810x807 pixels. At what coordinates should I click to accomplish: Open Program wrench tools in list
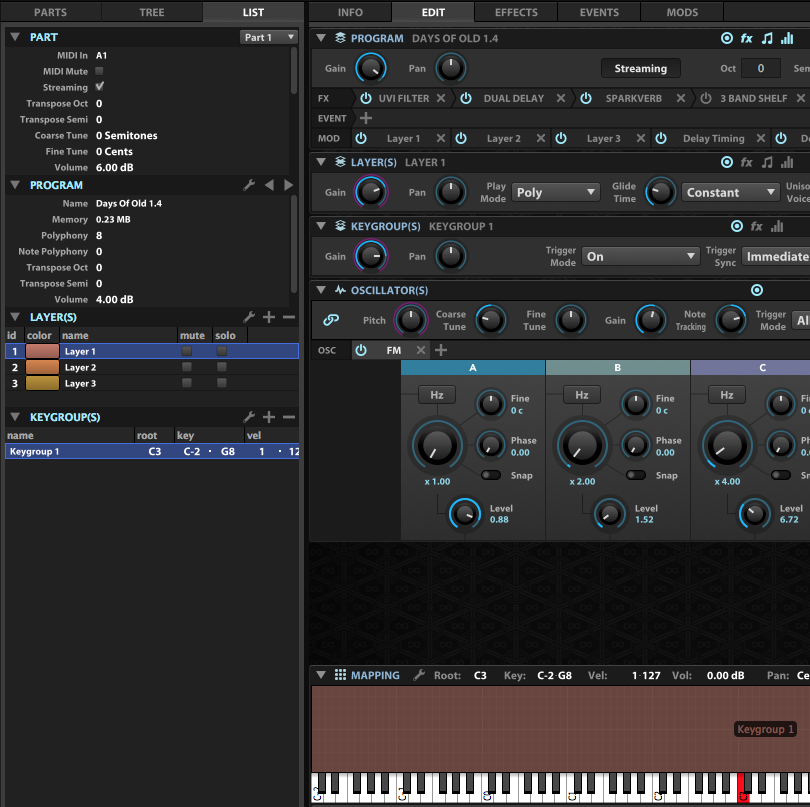pyautogui.click(x=249, y=185)
